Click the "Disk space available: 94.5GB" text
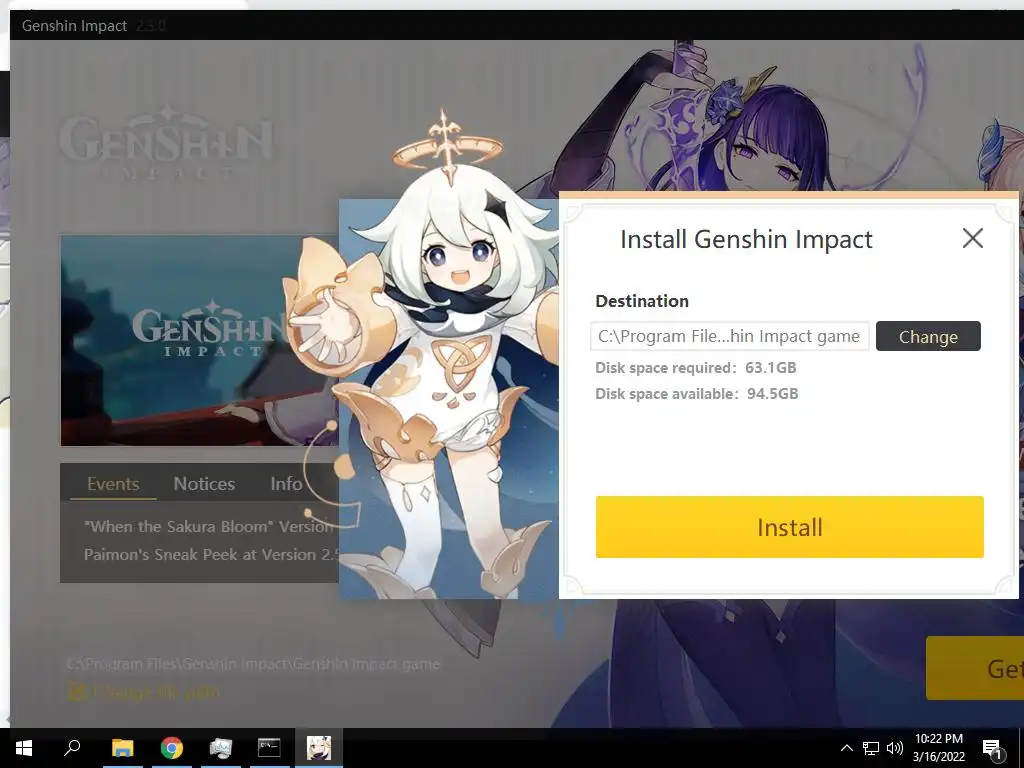 pyautogui.click(x=696, y=394)
